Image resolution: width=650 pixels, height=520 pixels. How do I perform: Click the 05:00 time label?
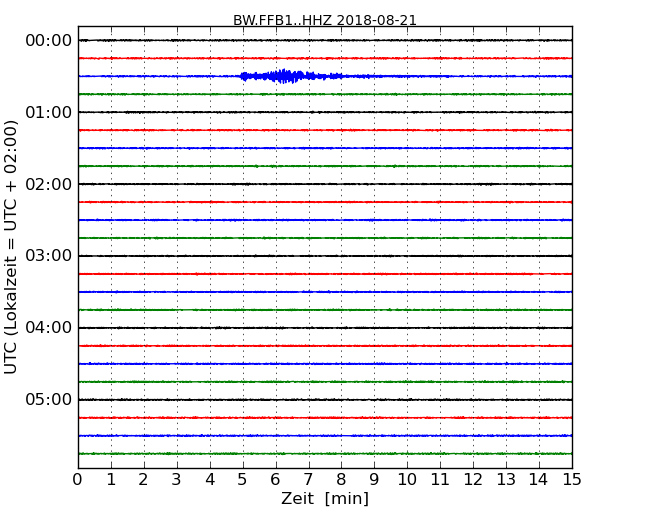point(49,399)
